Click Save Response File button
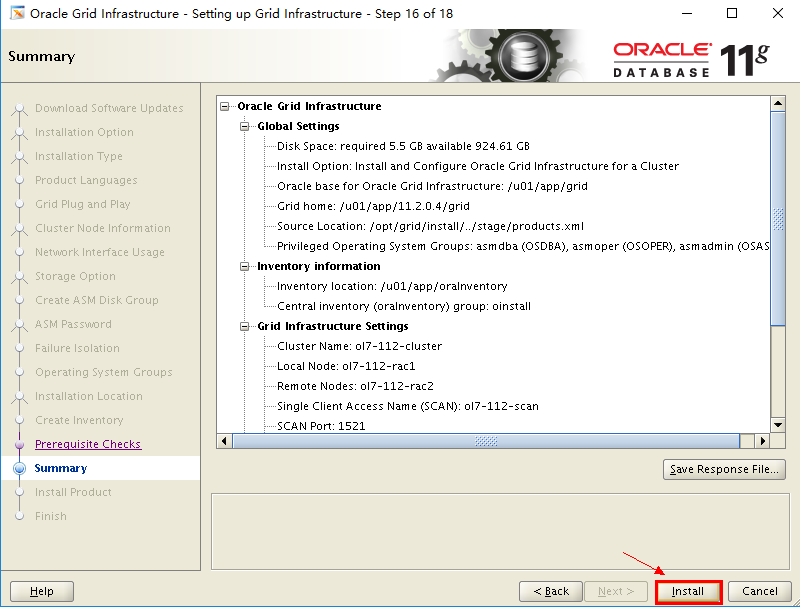800x607 pixels. [724, 469]
